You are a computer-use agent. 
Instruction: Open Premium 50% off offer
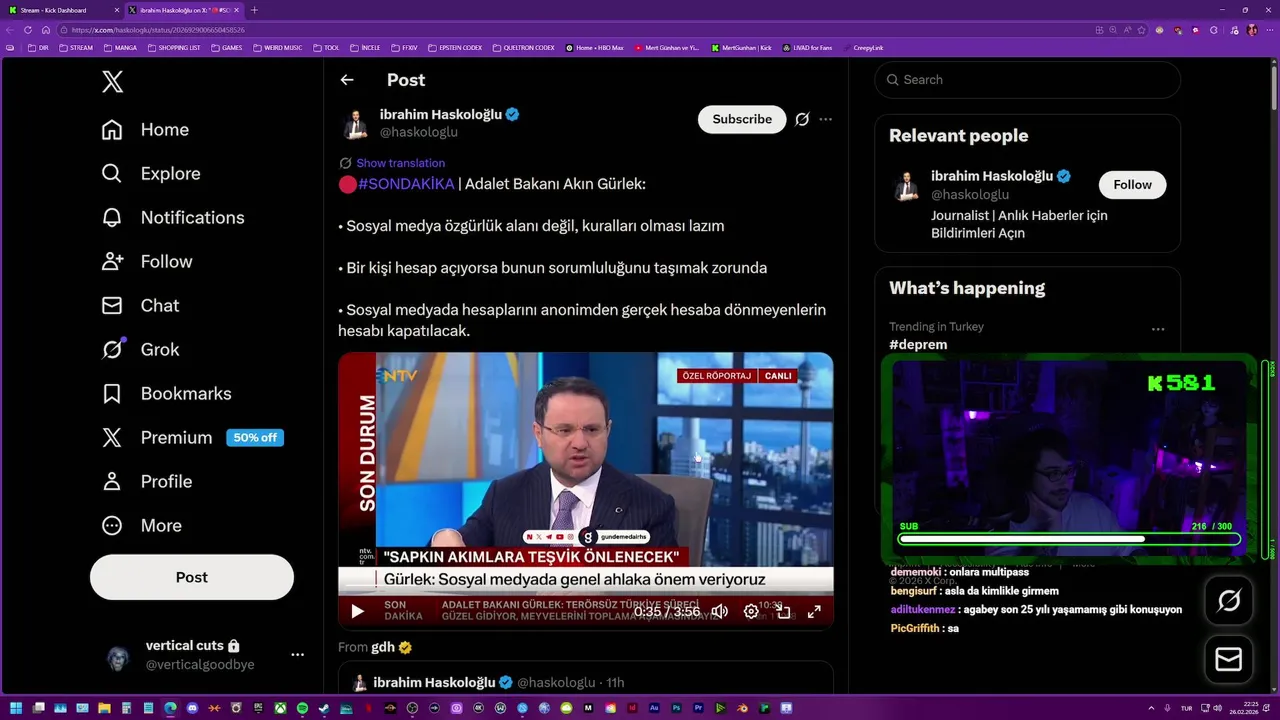pos(193,438)
